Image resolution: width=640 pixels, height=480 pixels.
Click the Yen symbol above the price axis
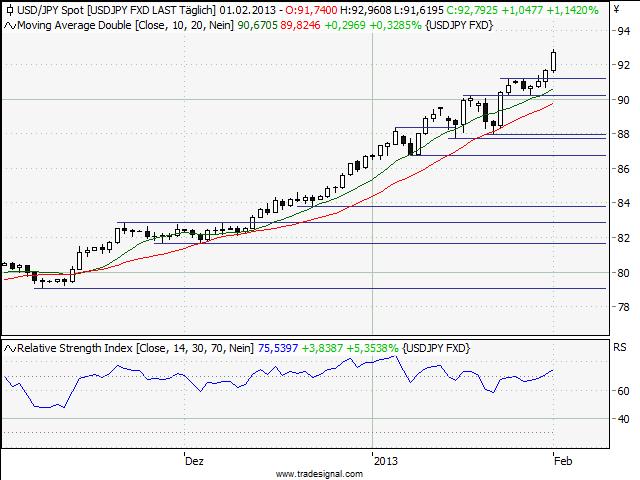(x=616, y=9)
